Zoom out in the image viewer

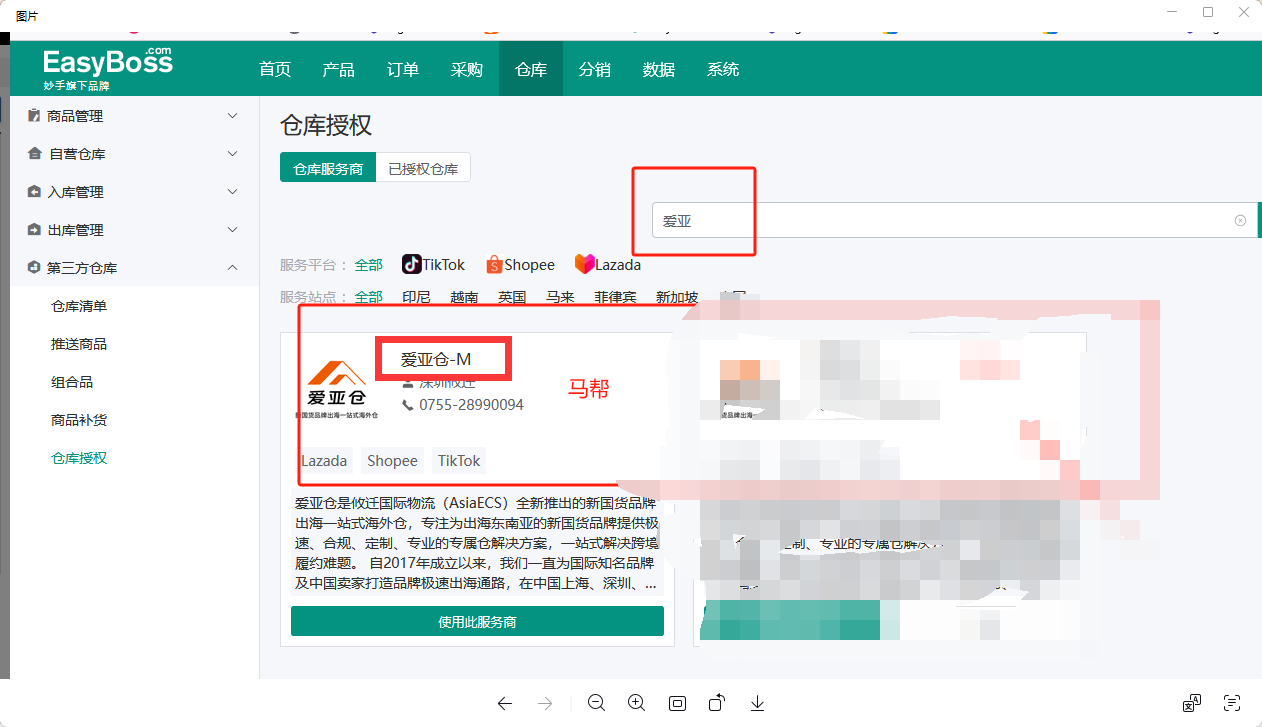[x=597, y=703]
